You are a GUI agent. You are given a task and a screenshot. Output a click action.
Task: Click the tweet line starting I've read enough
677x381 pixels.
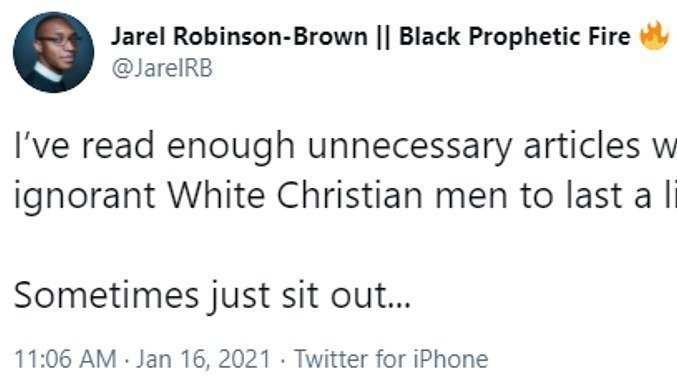point(345,147)
